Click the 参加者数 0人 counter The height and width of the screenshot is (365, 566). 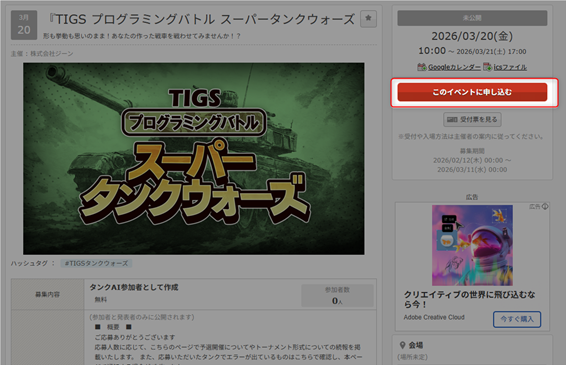pos(338,296)
